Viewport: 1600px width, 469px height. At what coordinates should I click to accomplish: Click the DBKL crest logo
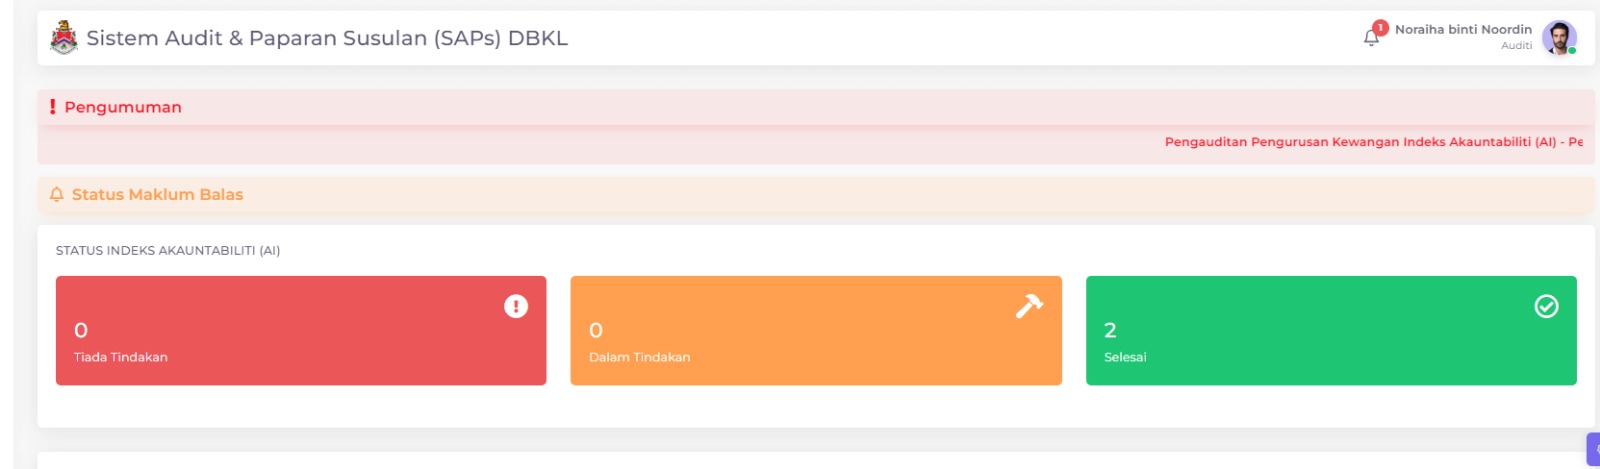pos(63,38)
